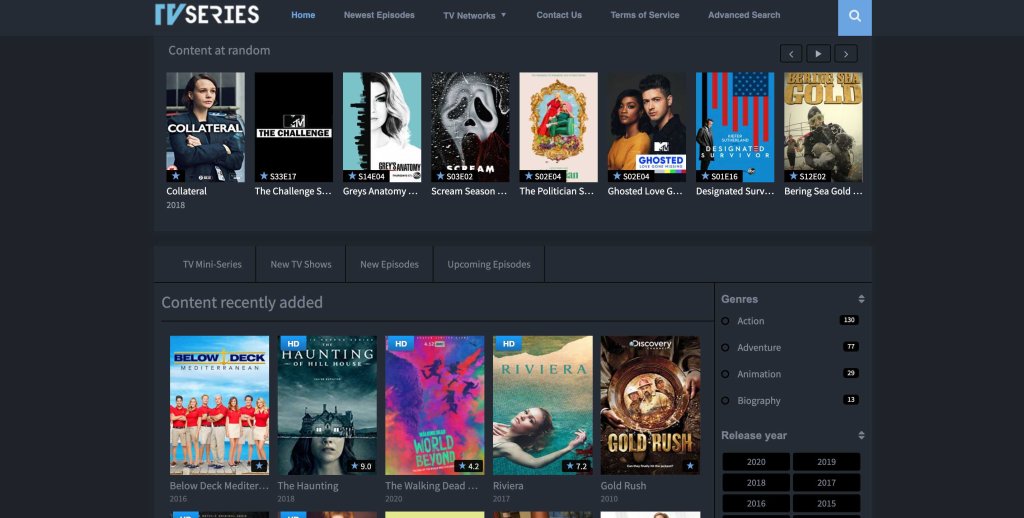Open the Contact Us page
This screenshot has width=1024, height=518.
tap(559, 14)
